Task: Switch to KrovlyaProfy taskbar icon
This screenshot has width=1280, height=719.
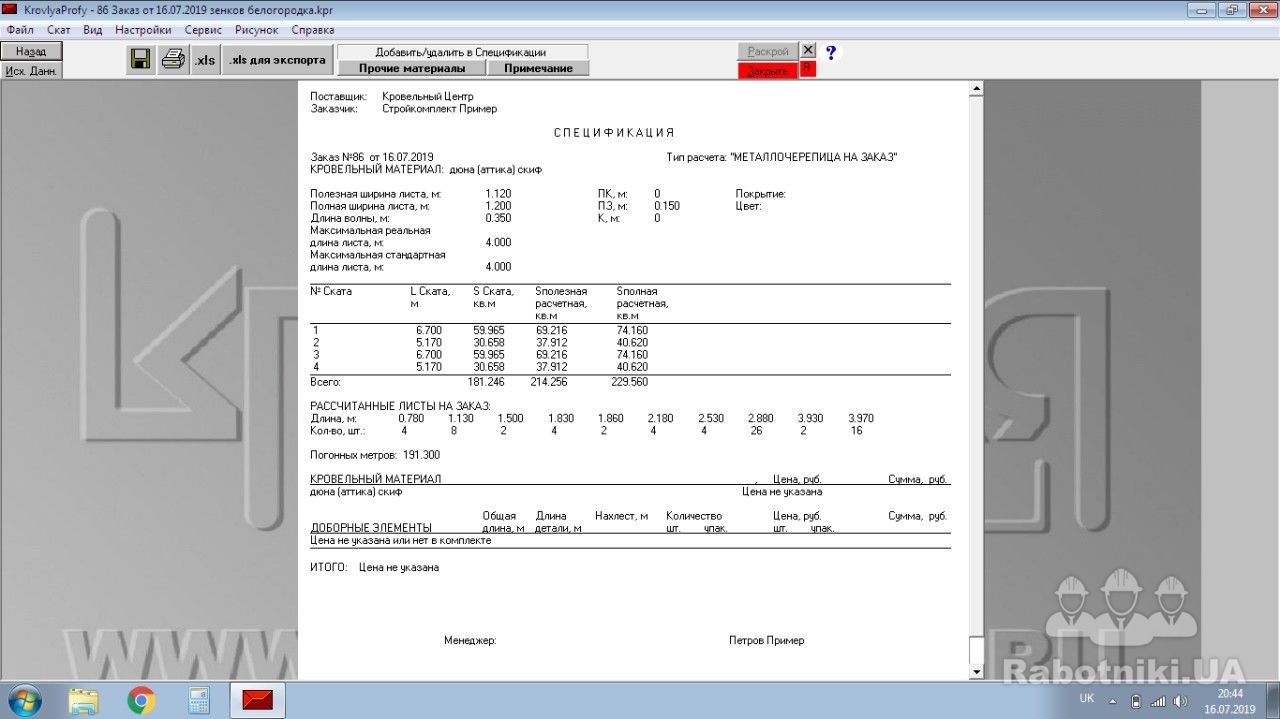Action: coord(258,700)
